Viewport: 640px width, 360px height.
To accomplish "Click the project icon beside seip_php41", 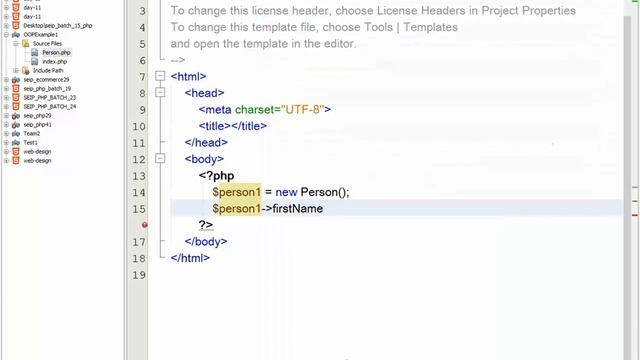I will (16, 124).
